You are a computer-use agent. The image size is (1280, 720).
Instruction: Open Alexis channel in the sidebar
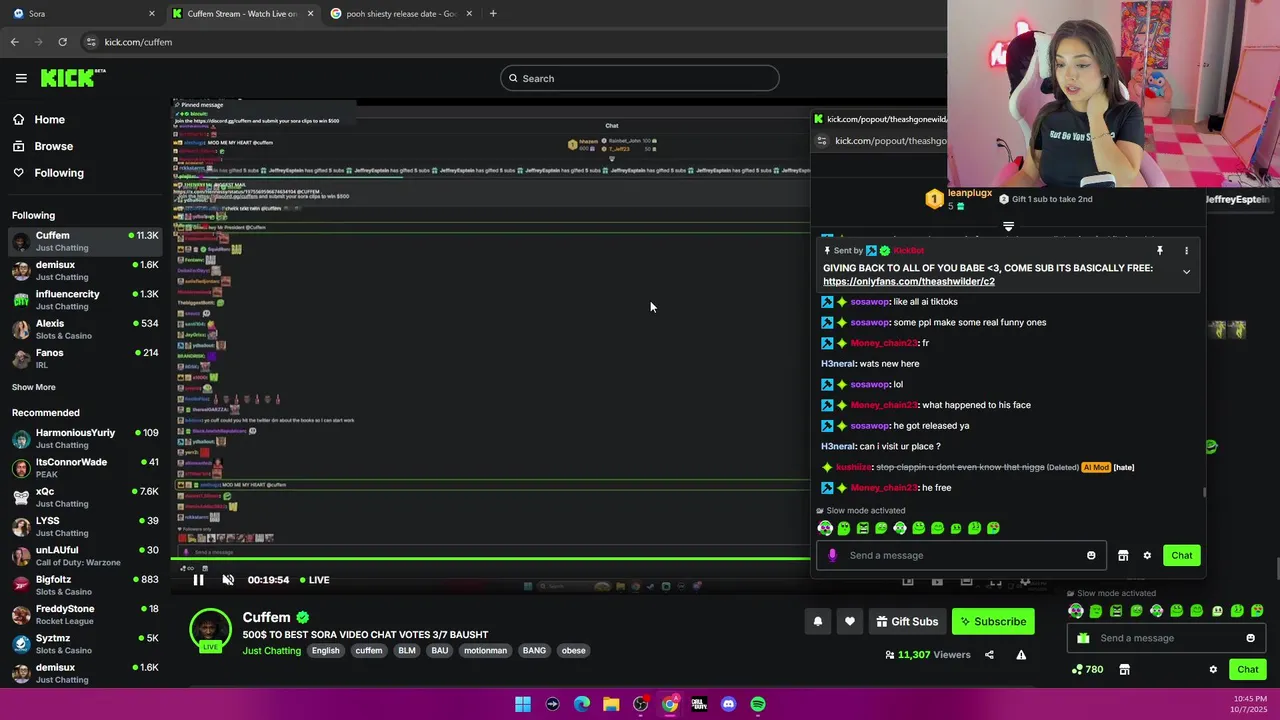[85, 329]
